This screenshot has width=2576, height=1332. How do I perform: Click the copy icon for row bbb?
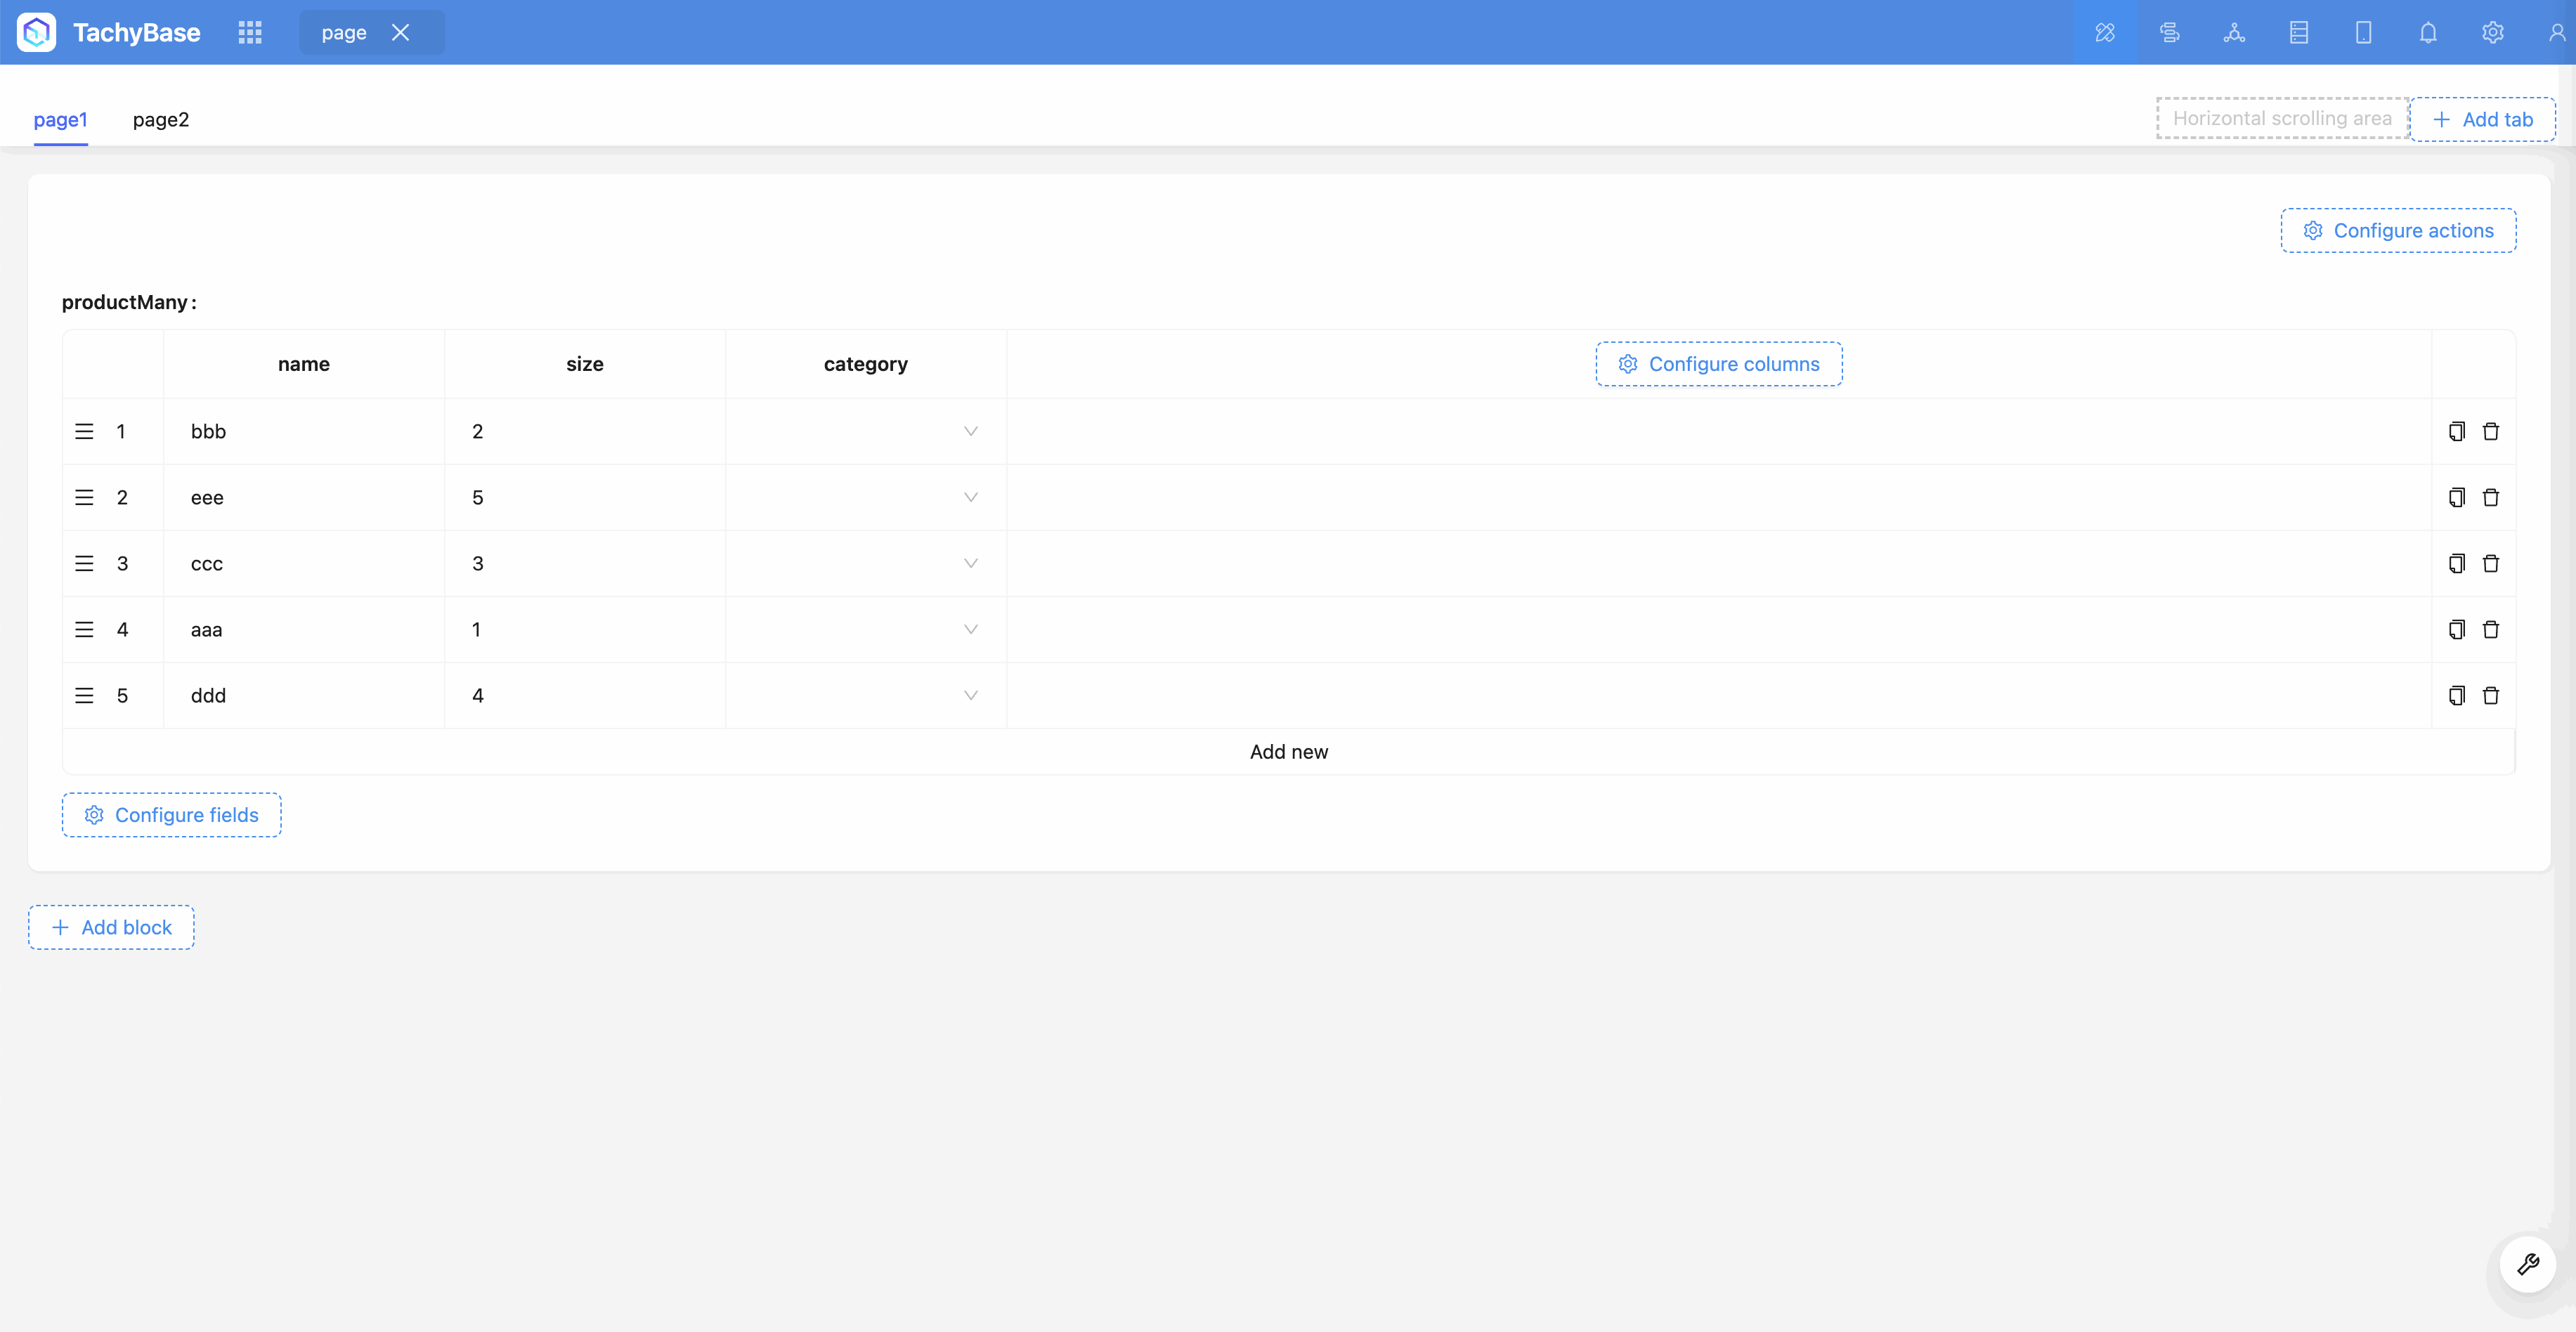pos(2456,431)
